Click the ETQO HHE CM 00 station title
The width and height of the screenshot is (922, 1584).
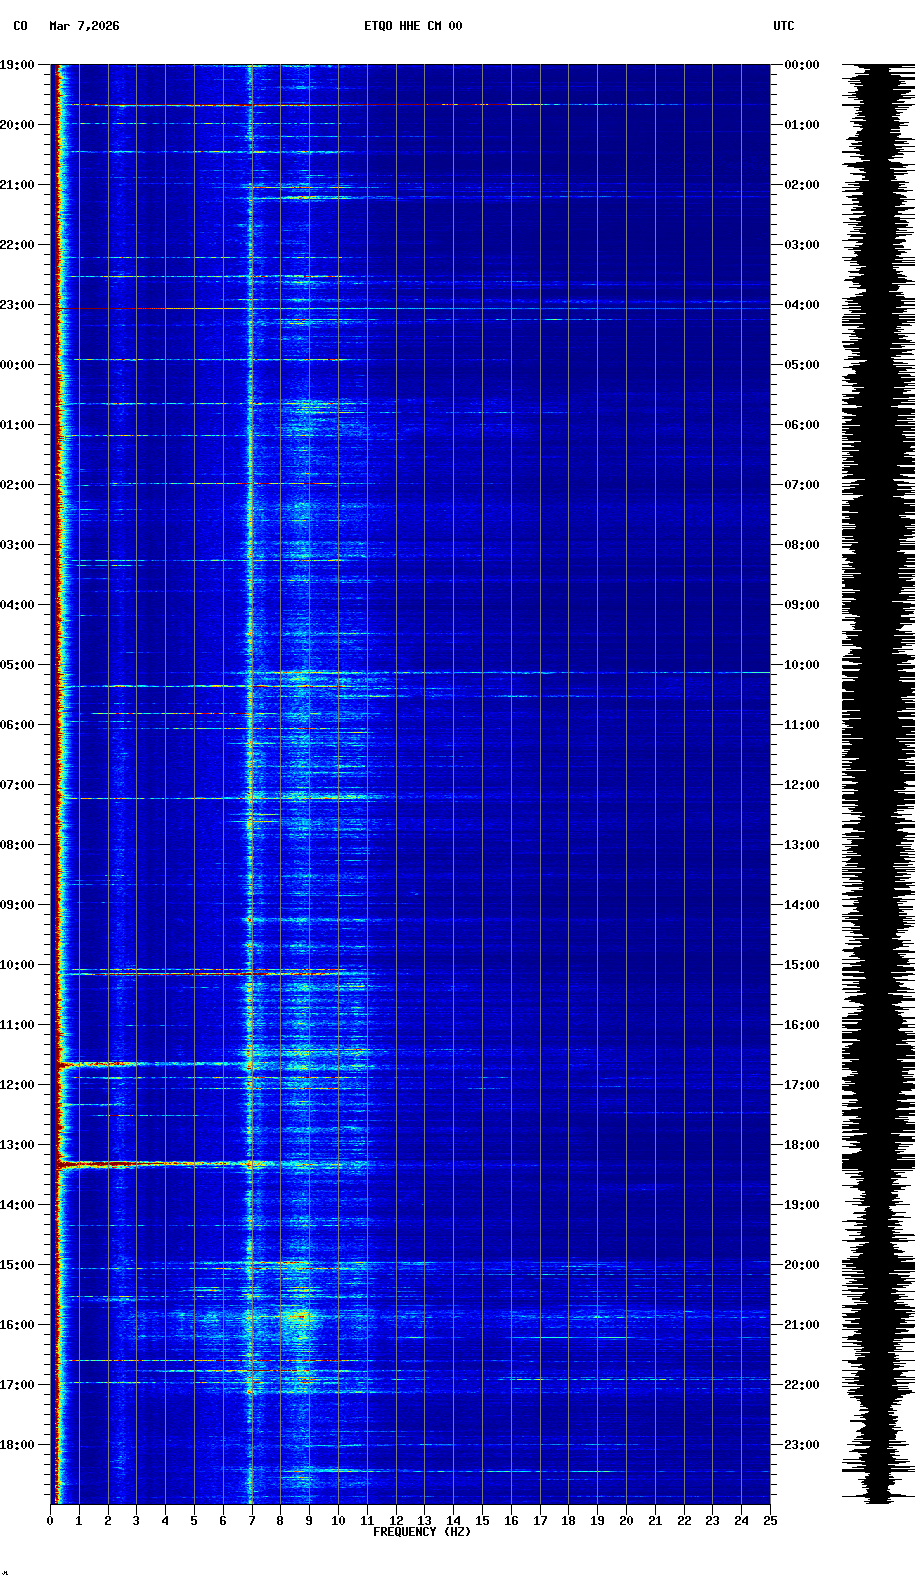pos(412,26)
